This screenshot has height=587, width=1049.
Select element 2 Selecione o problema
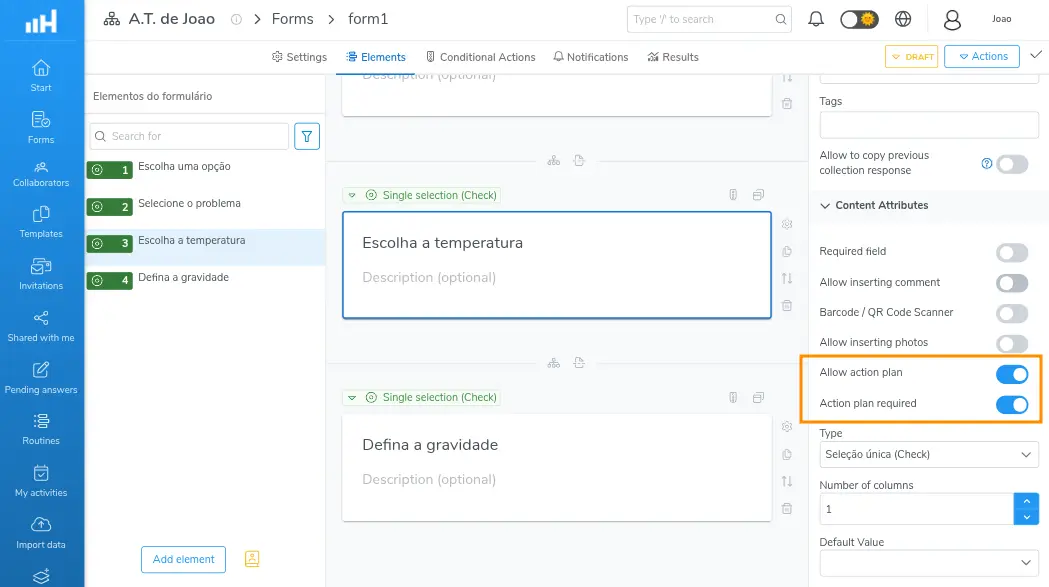coord(205,207)
